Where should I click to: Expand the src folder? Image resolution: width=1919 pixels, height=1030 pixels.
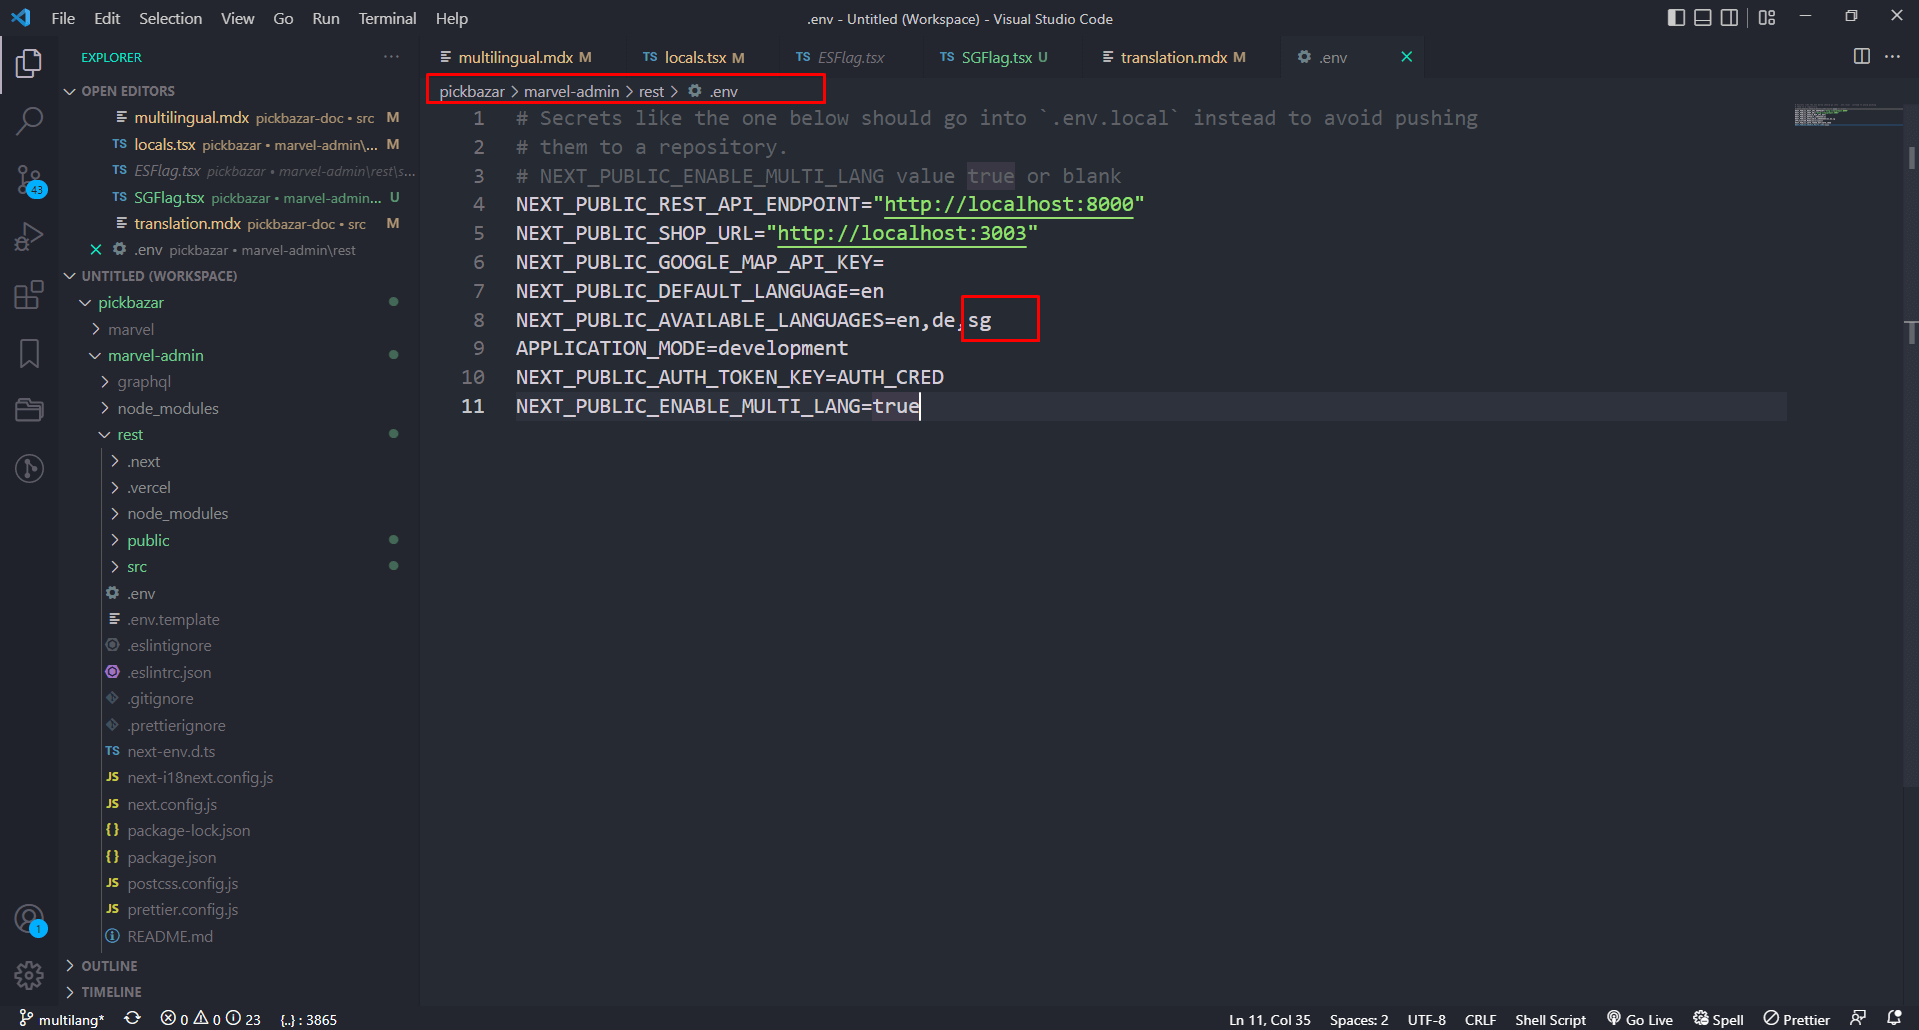point(137,567)
